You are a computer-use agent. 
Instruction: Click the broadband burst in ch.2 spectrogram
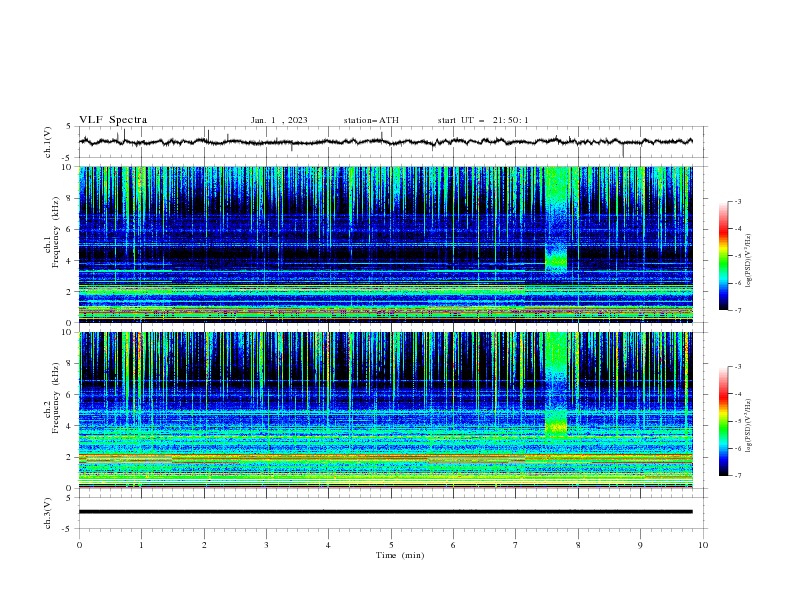click(556, 384)
